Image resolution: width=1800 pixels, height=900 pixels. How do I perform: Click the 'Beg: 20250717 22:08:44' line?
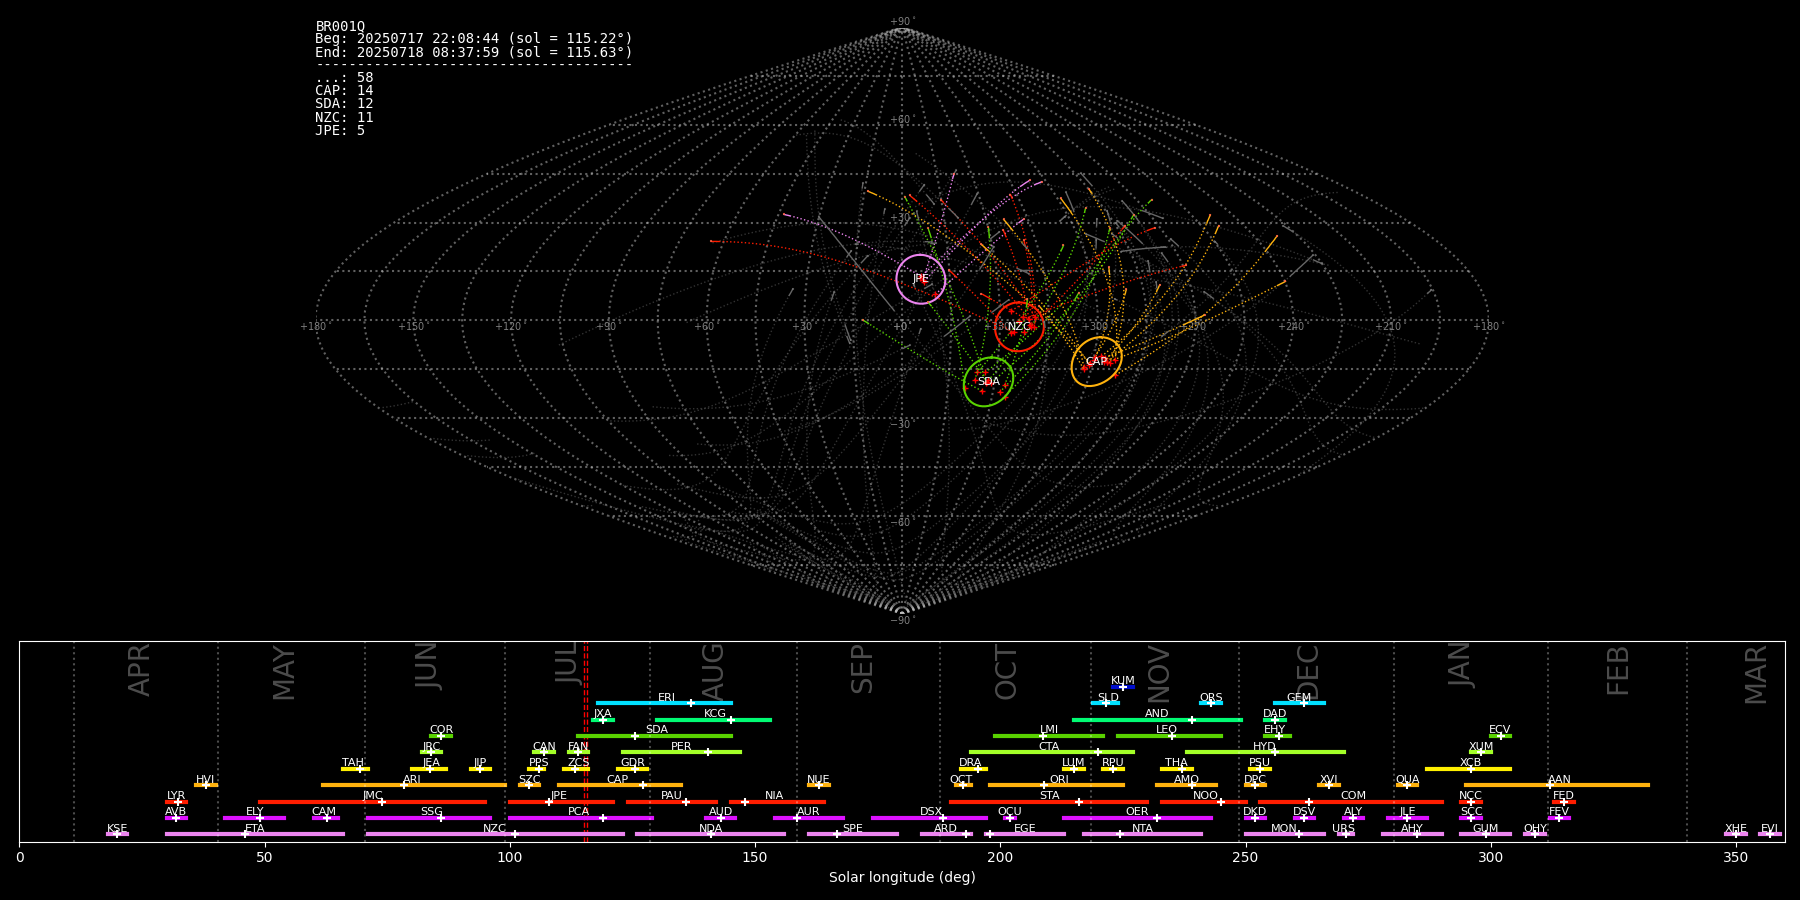474,39
